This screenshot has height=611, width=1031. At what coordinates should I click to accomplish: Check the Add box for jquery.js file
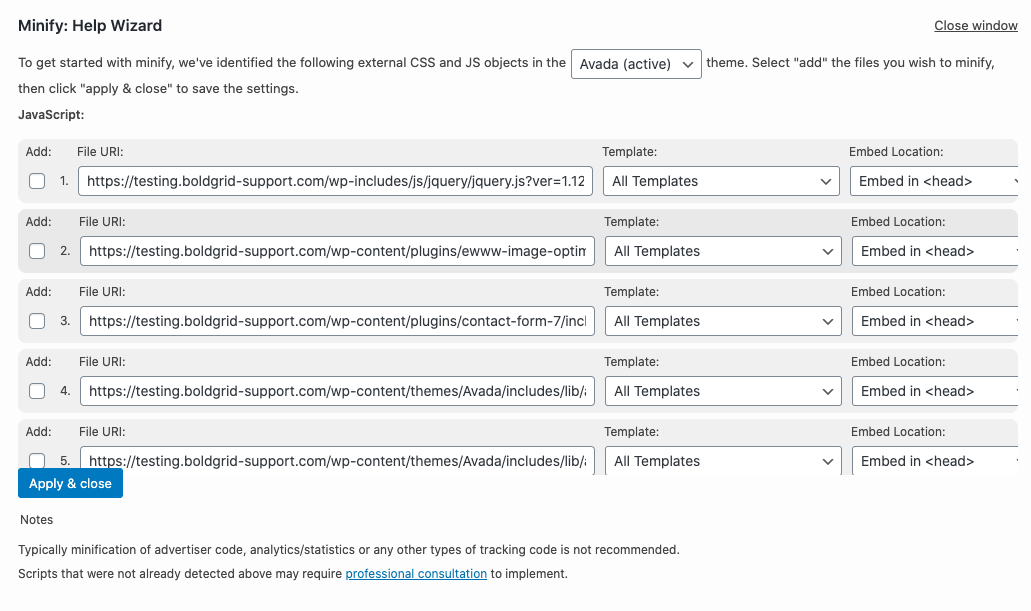click(x=37, y=181)
